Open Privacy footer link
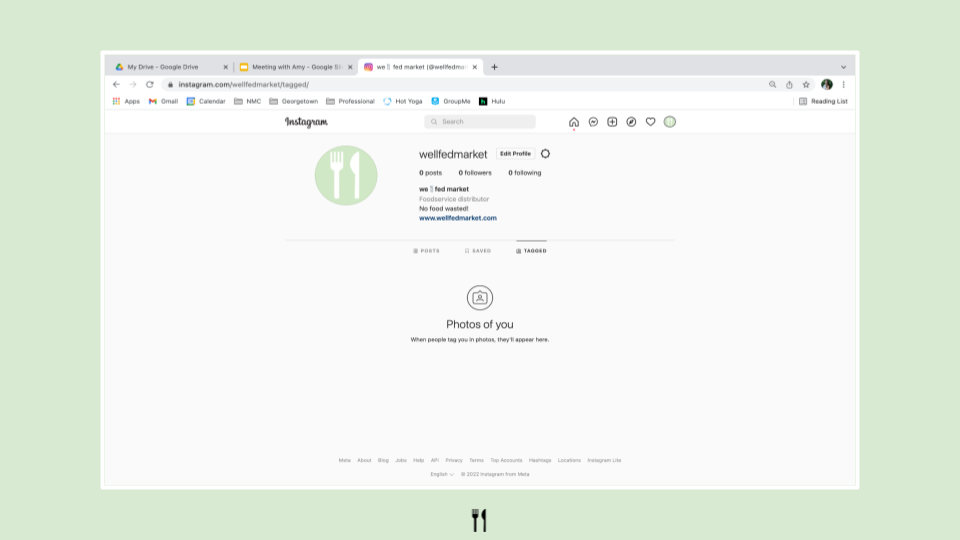 tap(454, 460)
